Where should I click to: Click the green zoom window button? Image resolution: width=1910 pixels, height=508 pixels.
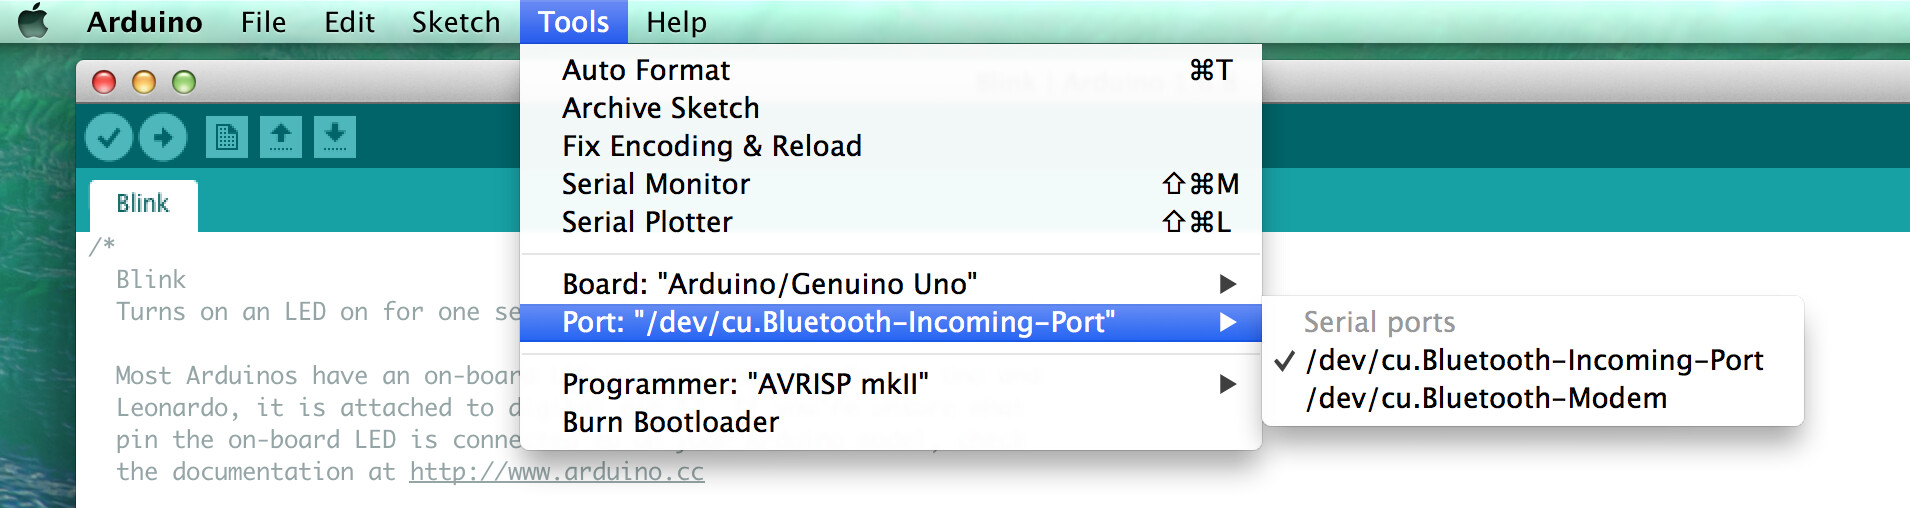[x=184, y=82]
